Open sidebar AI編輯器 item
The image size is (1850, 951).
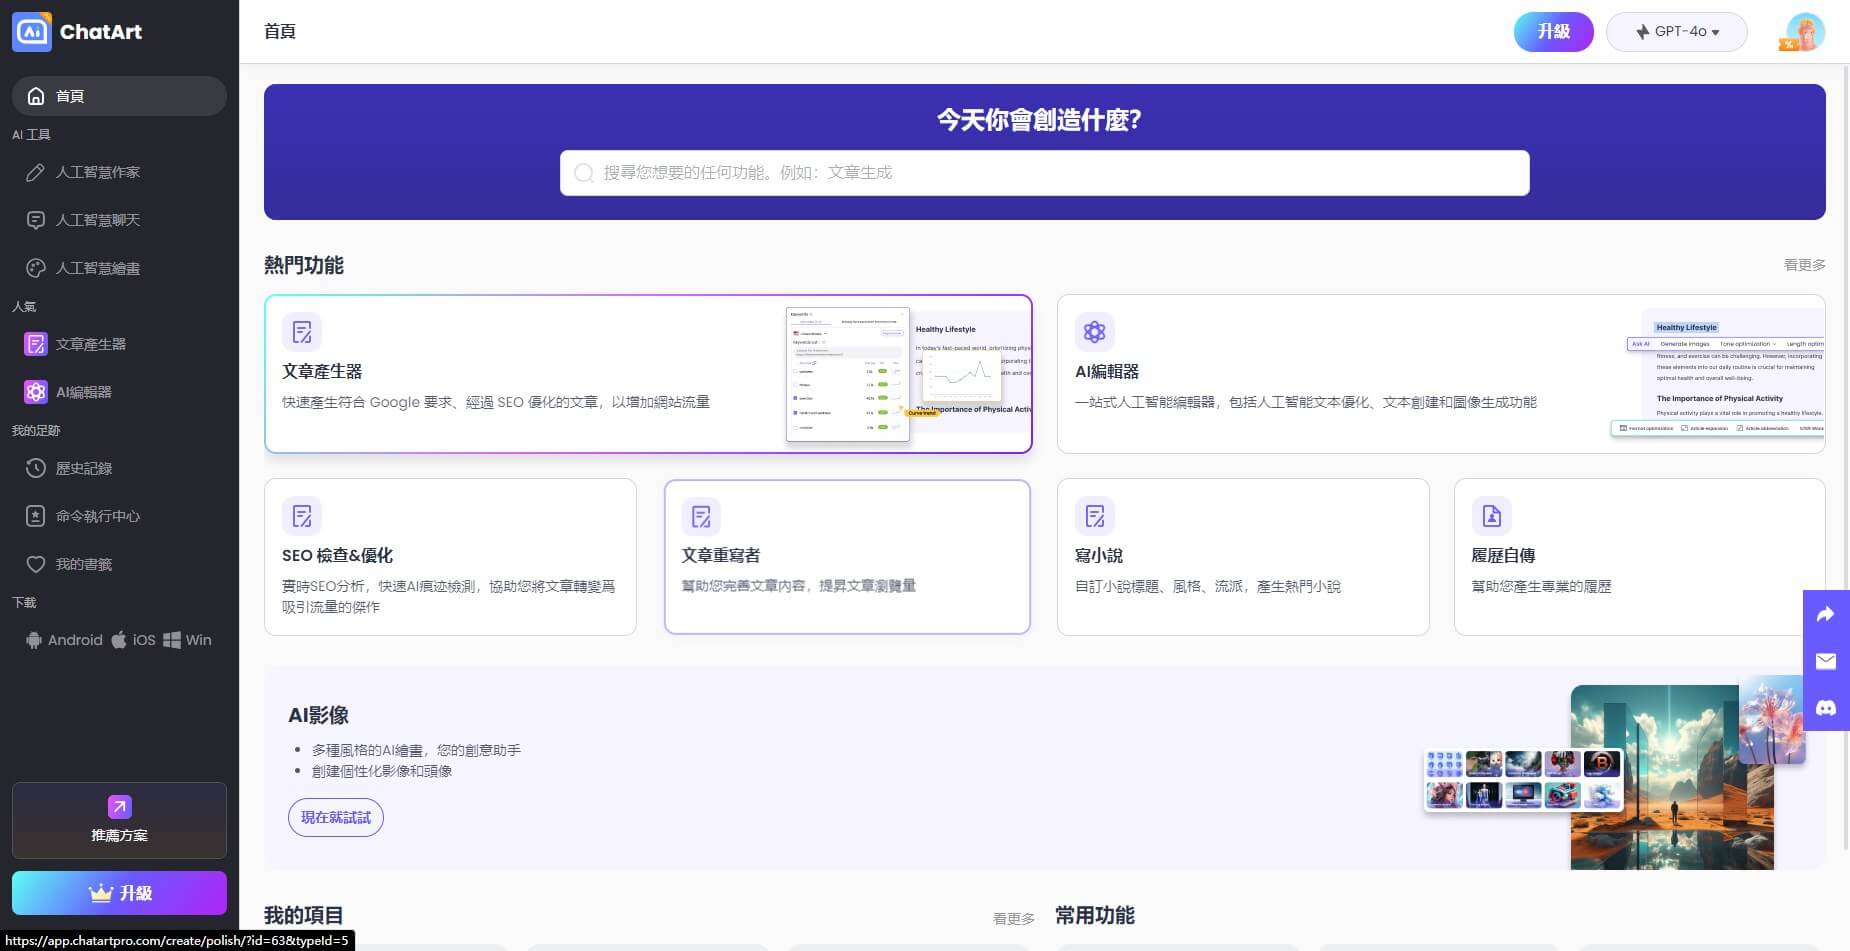pos(119,392)
